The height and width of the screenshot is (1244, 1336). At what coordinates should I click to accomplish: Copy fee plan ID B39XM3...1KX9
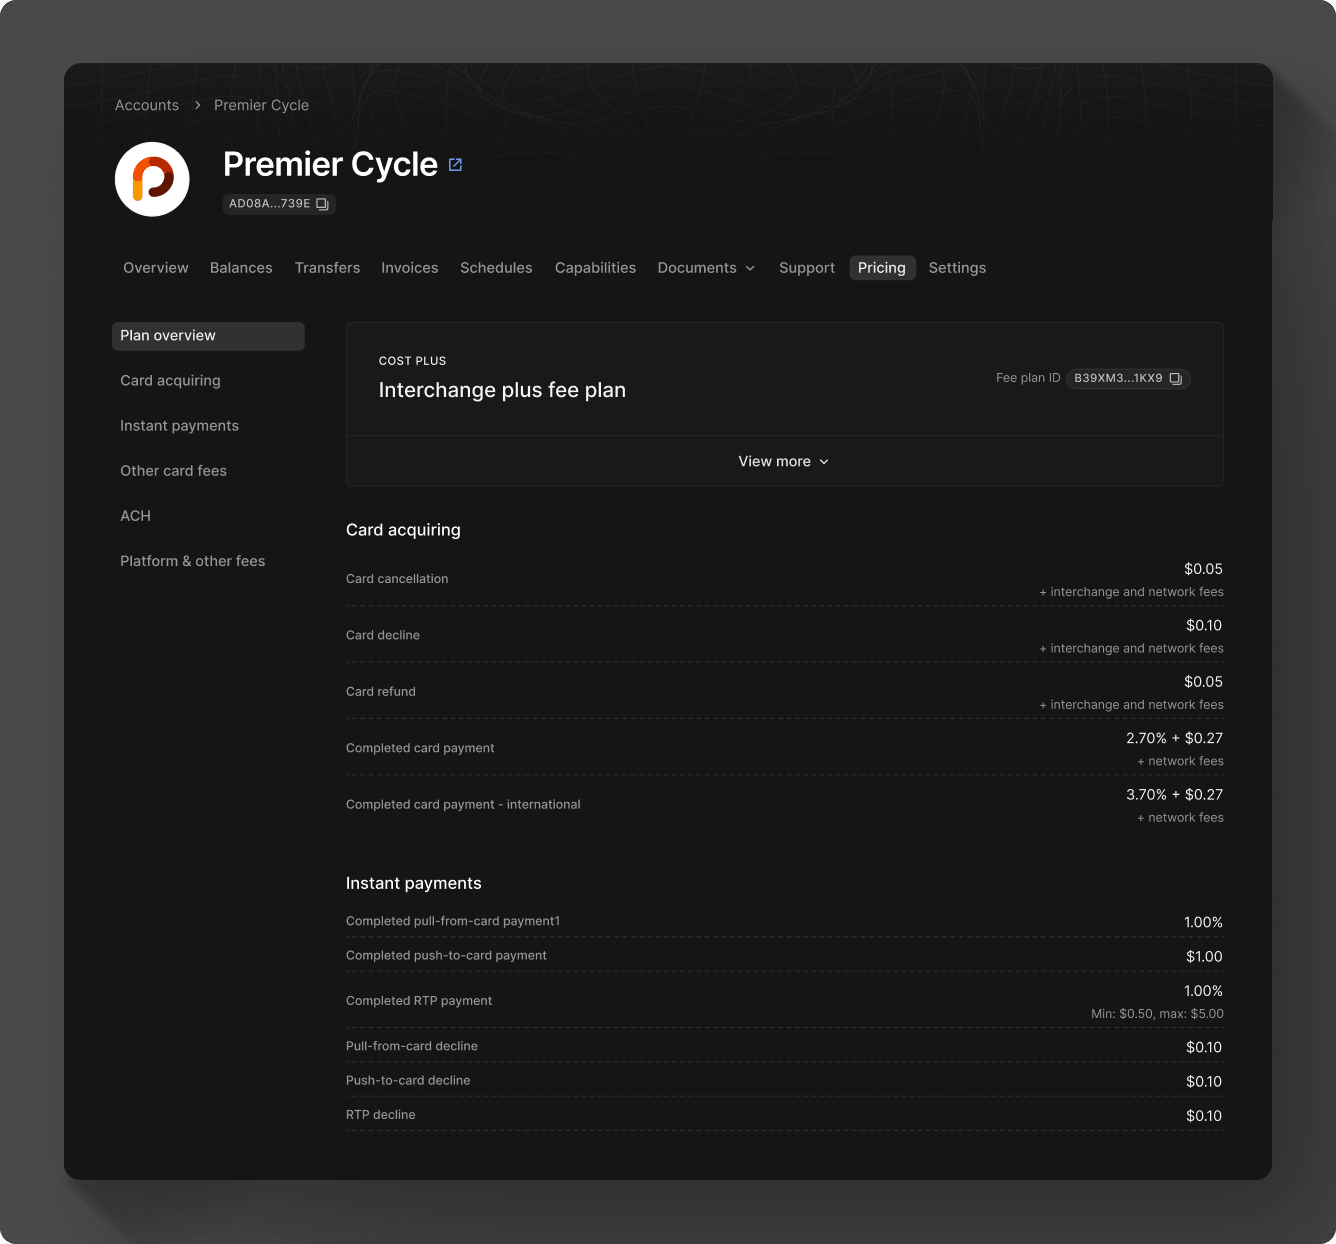tap(1176, 379)
